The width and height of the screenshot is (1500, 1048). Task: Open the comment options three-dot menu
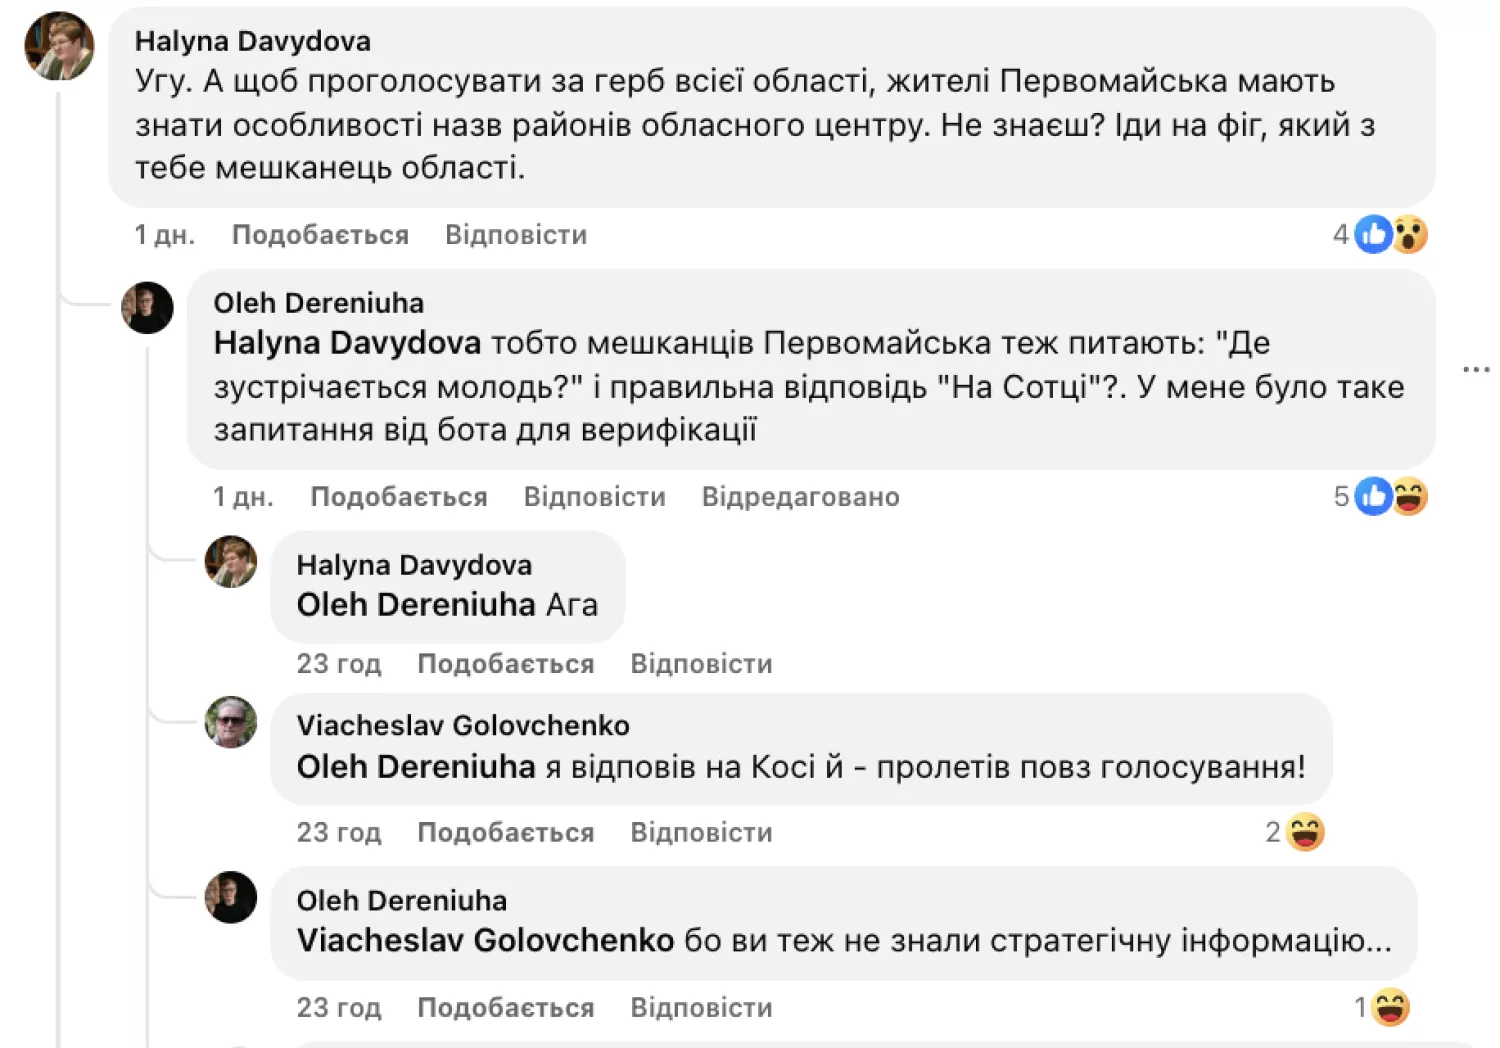coord(1476,369)
